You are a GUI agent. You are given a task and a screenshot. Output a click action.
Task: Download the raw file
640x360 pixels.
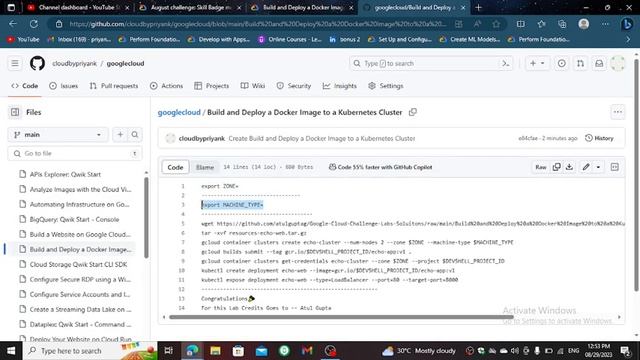pos(569,167)
